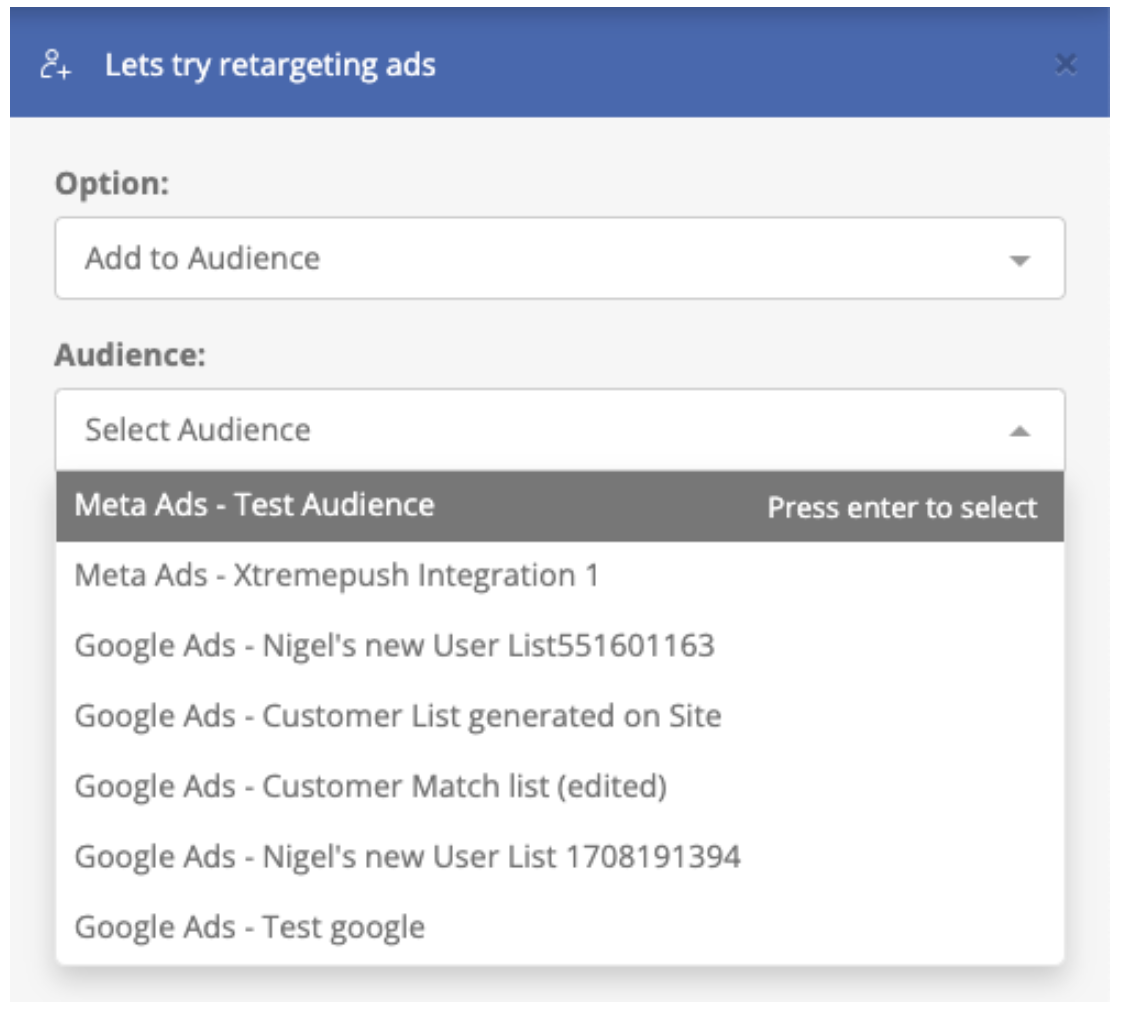Select Meta Ads - Test Audience
Screen dimensions: 1124x1014
(x=255, y=505)
